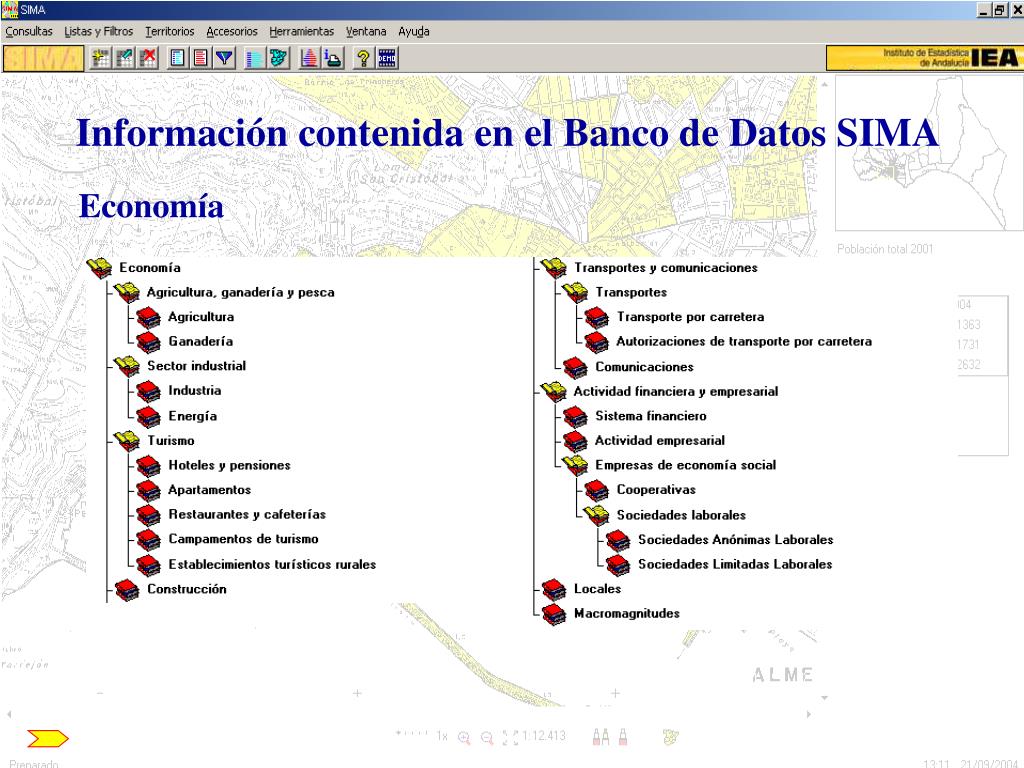The height and width of the screenshot is (768, 1024).
Task: Select the Actividad empresarial entry
Action: pos(660,441)
